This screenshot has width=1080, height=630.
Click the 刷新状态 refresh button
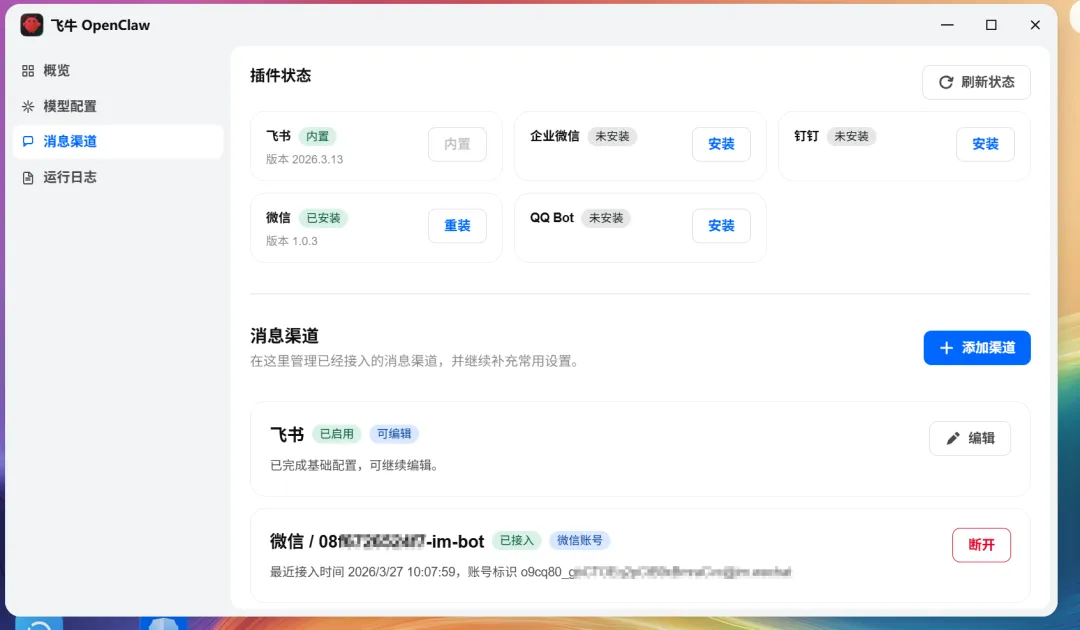click(976, 82)
